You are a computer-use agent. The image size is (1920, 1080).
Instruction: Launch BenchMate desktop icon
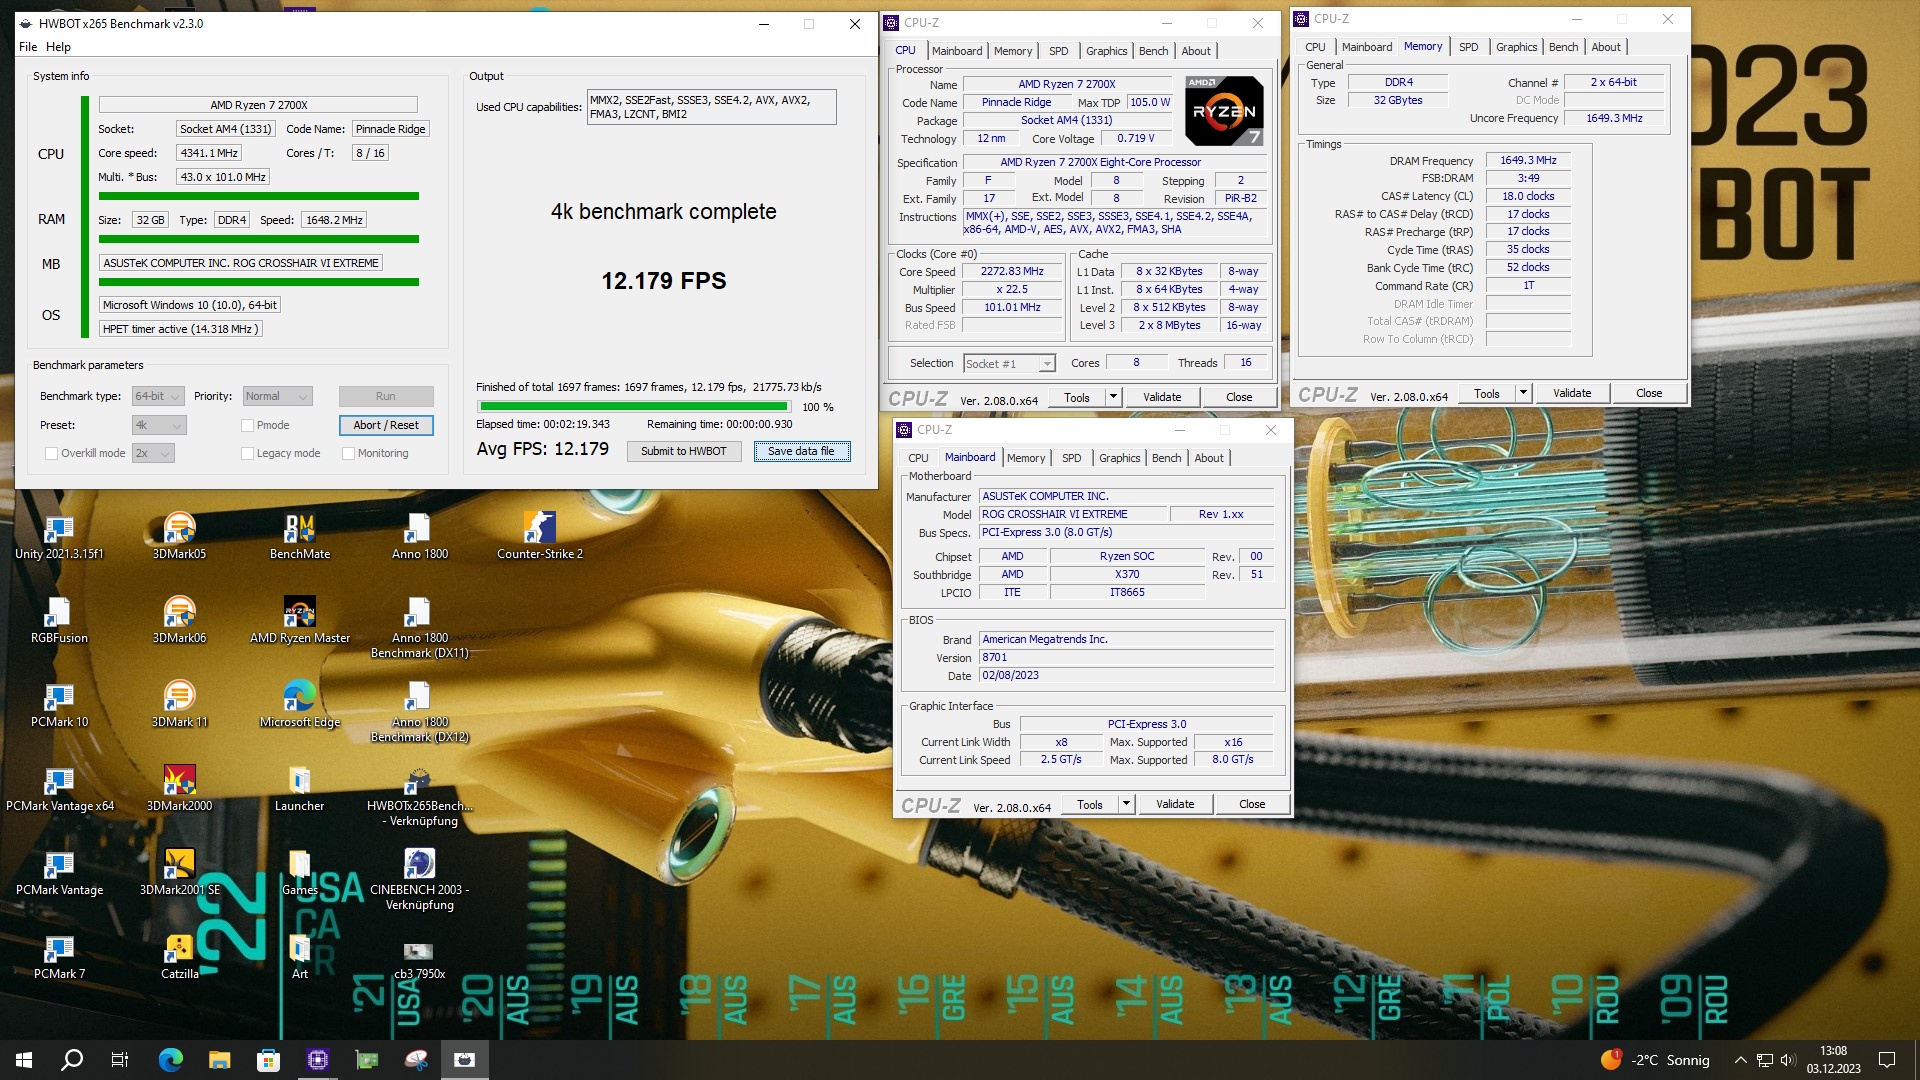point(299,536)
